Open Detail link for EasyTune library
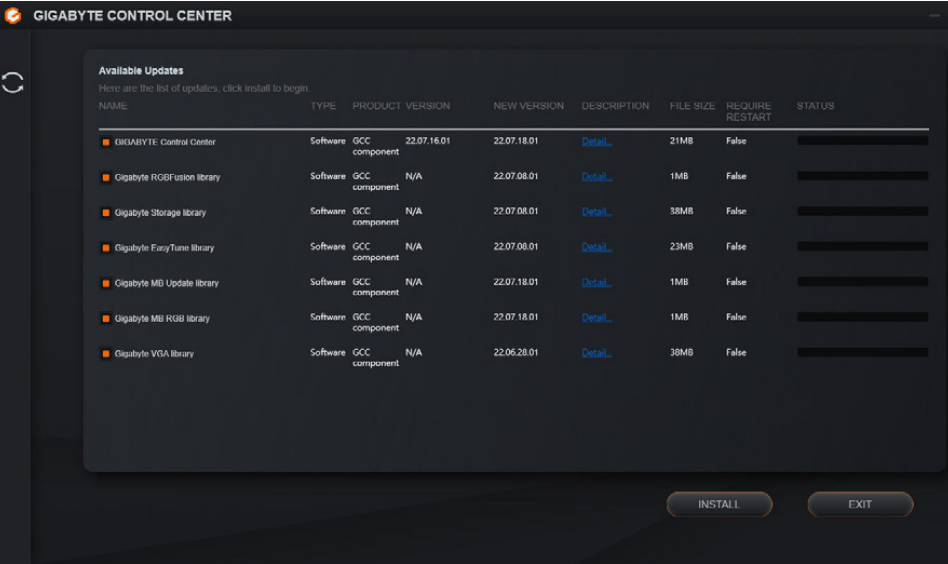Image resolution: width=948 pixels, height=564 pixels. tap(596, 247)
